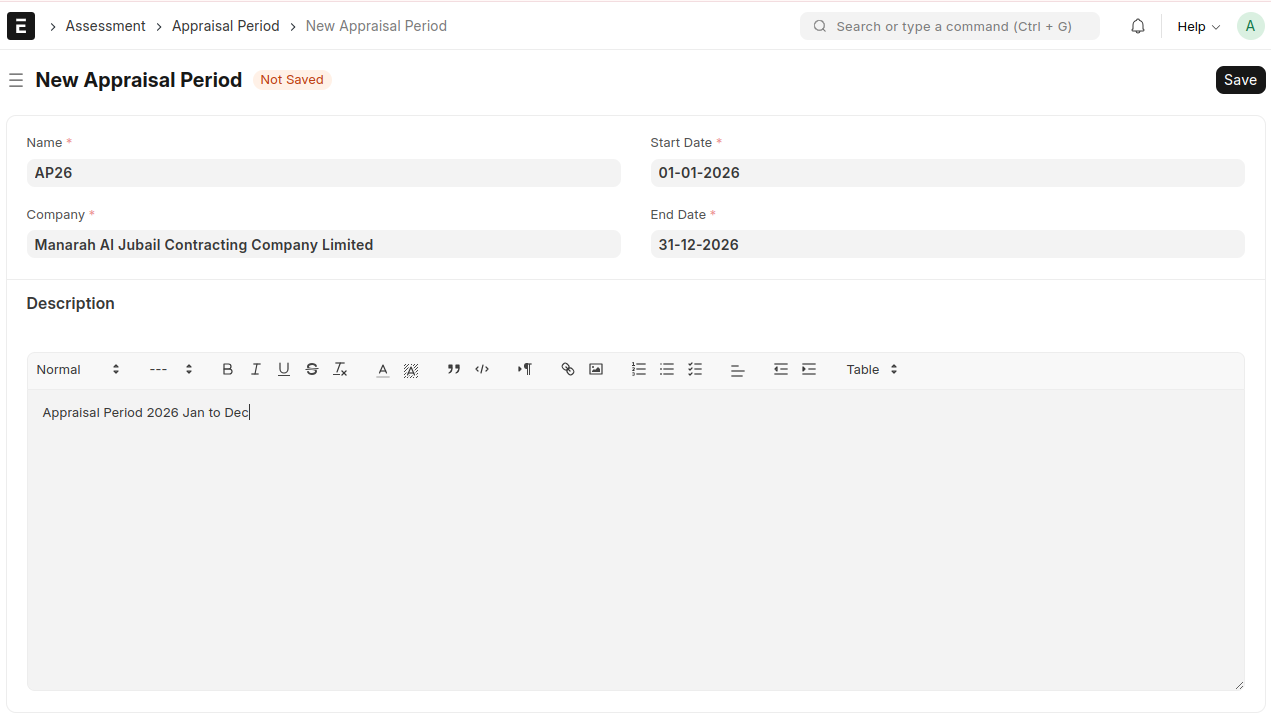Navigate to the Appraisal Period breadcrumb
Image resolution: width=1271 pixels, height=719 pixels.
[x=225, y=26]
